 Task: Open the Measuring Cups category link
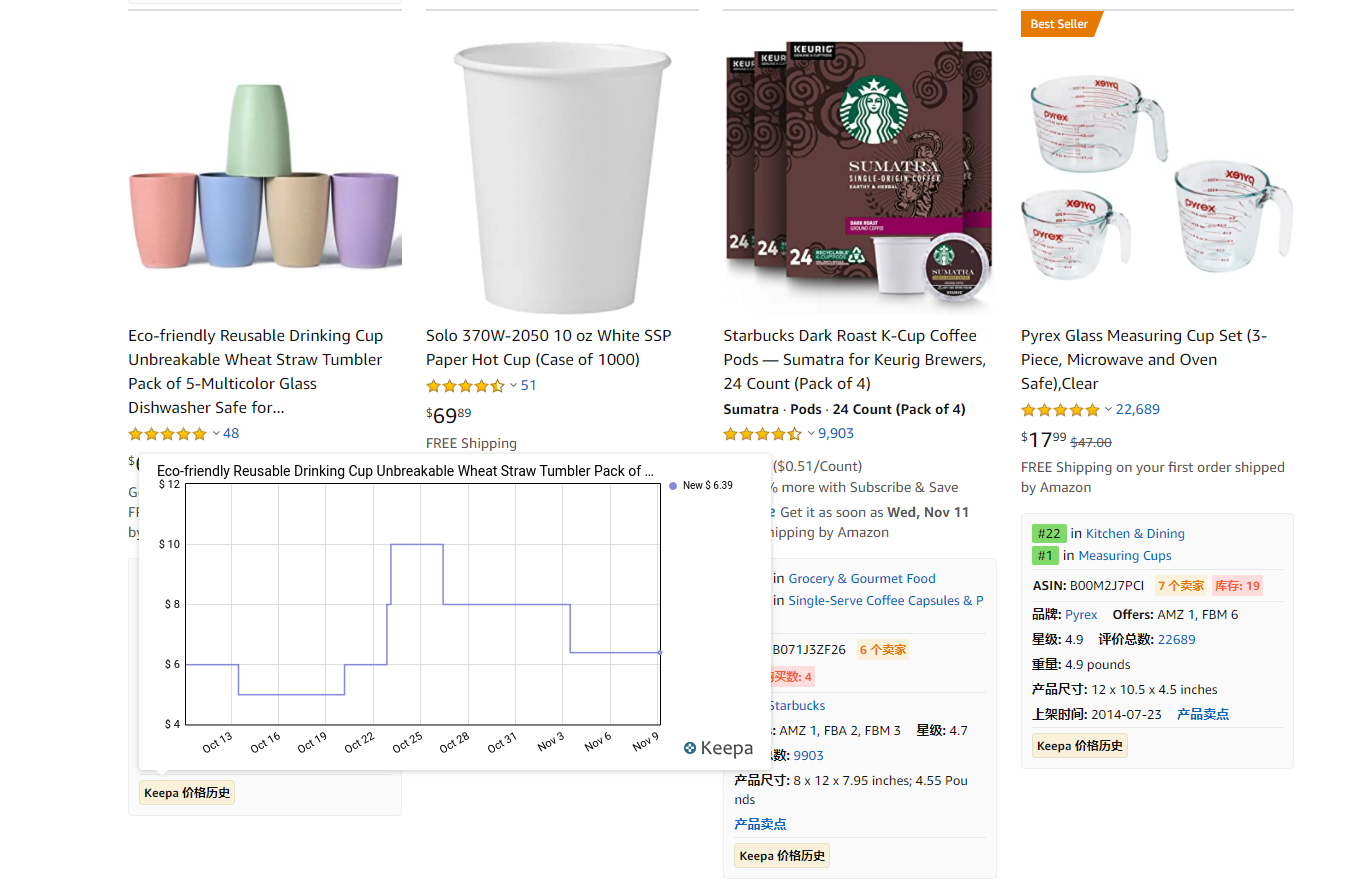(x=1125, y=556)
